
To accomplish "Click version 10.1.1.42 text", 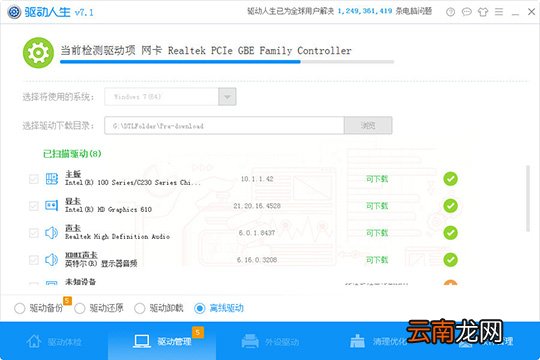I will pyautogui.click(x=257, y=179).
